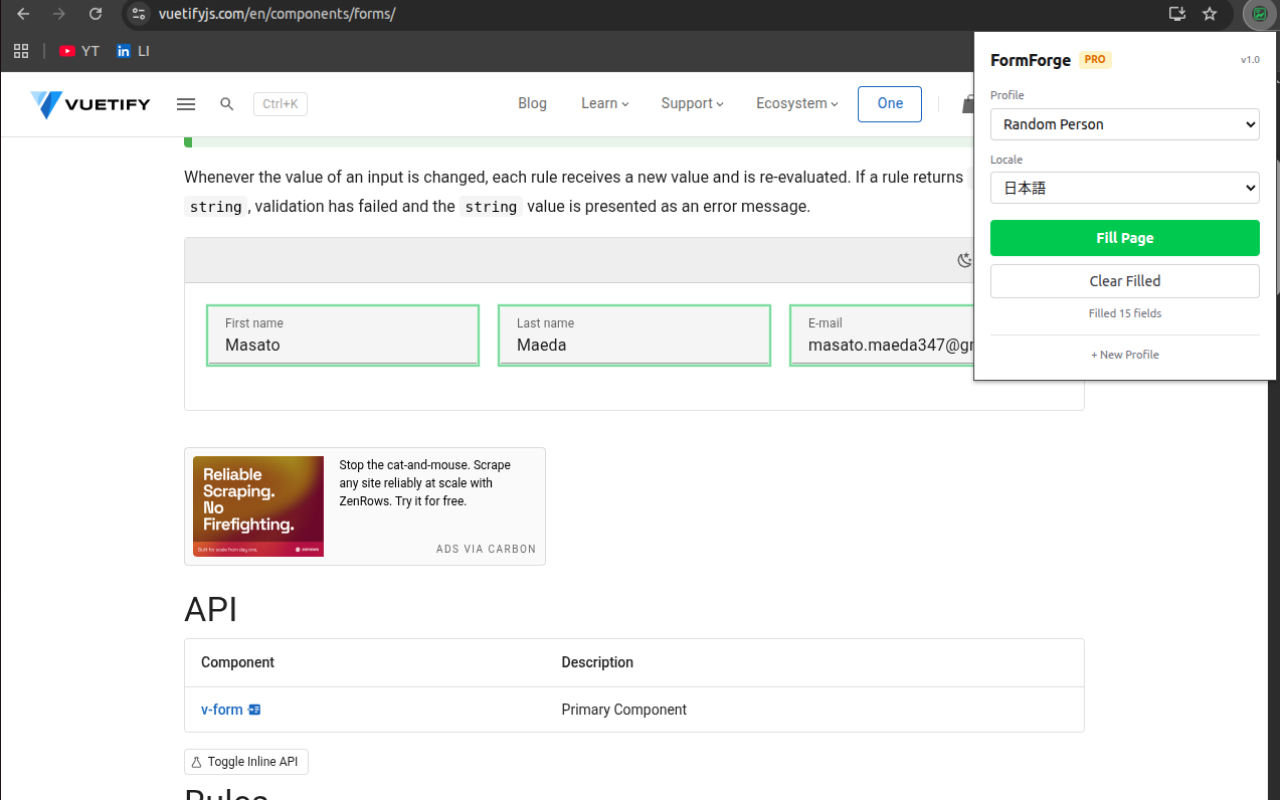Click Toggle Inline API

[245, 761]
